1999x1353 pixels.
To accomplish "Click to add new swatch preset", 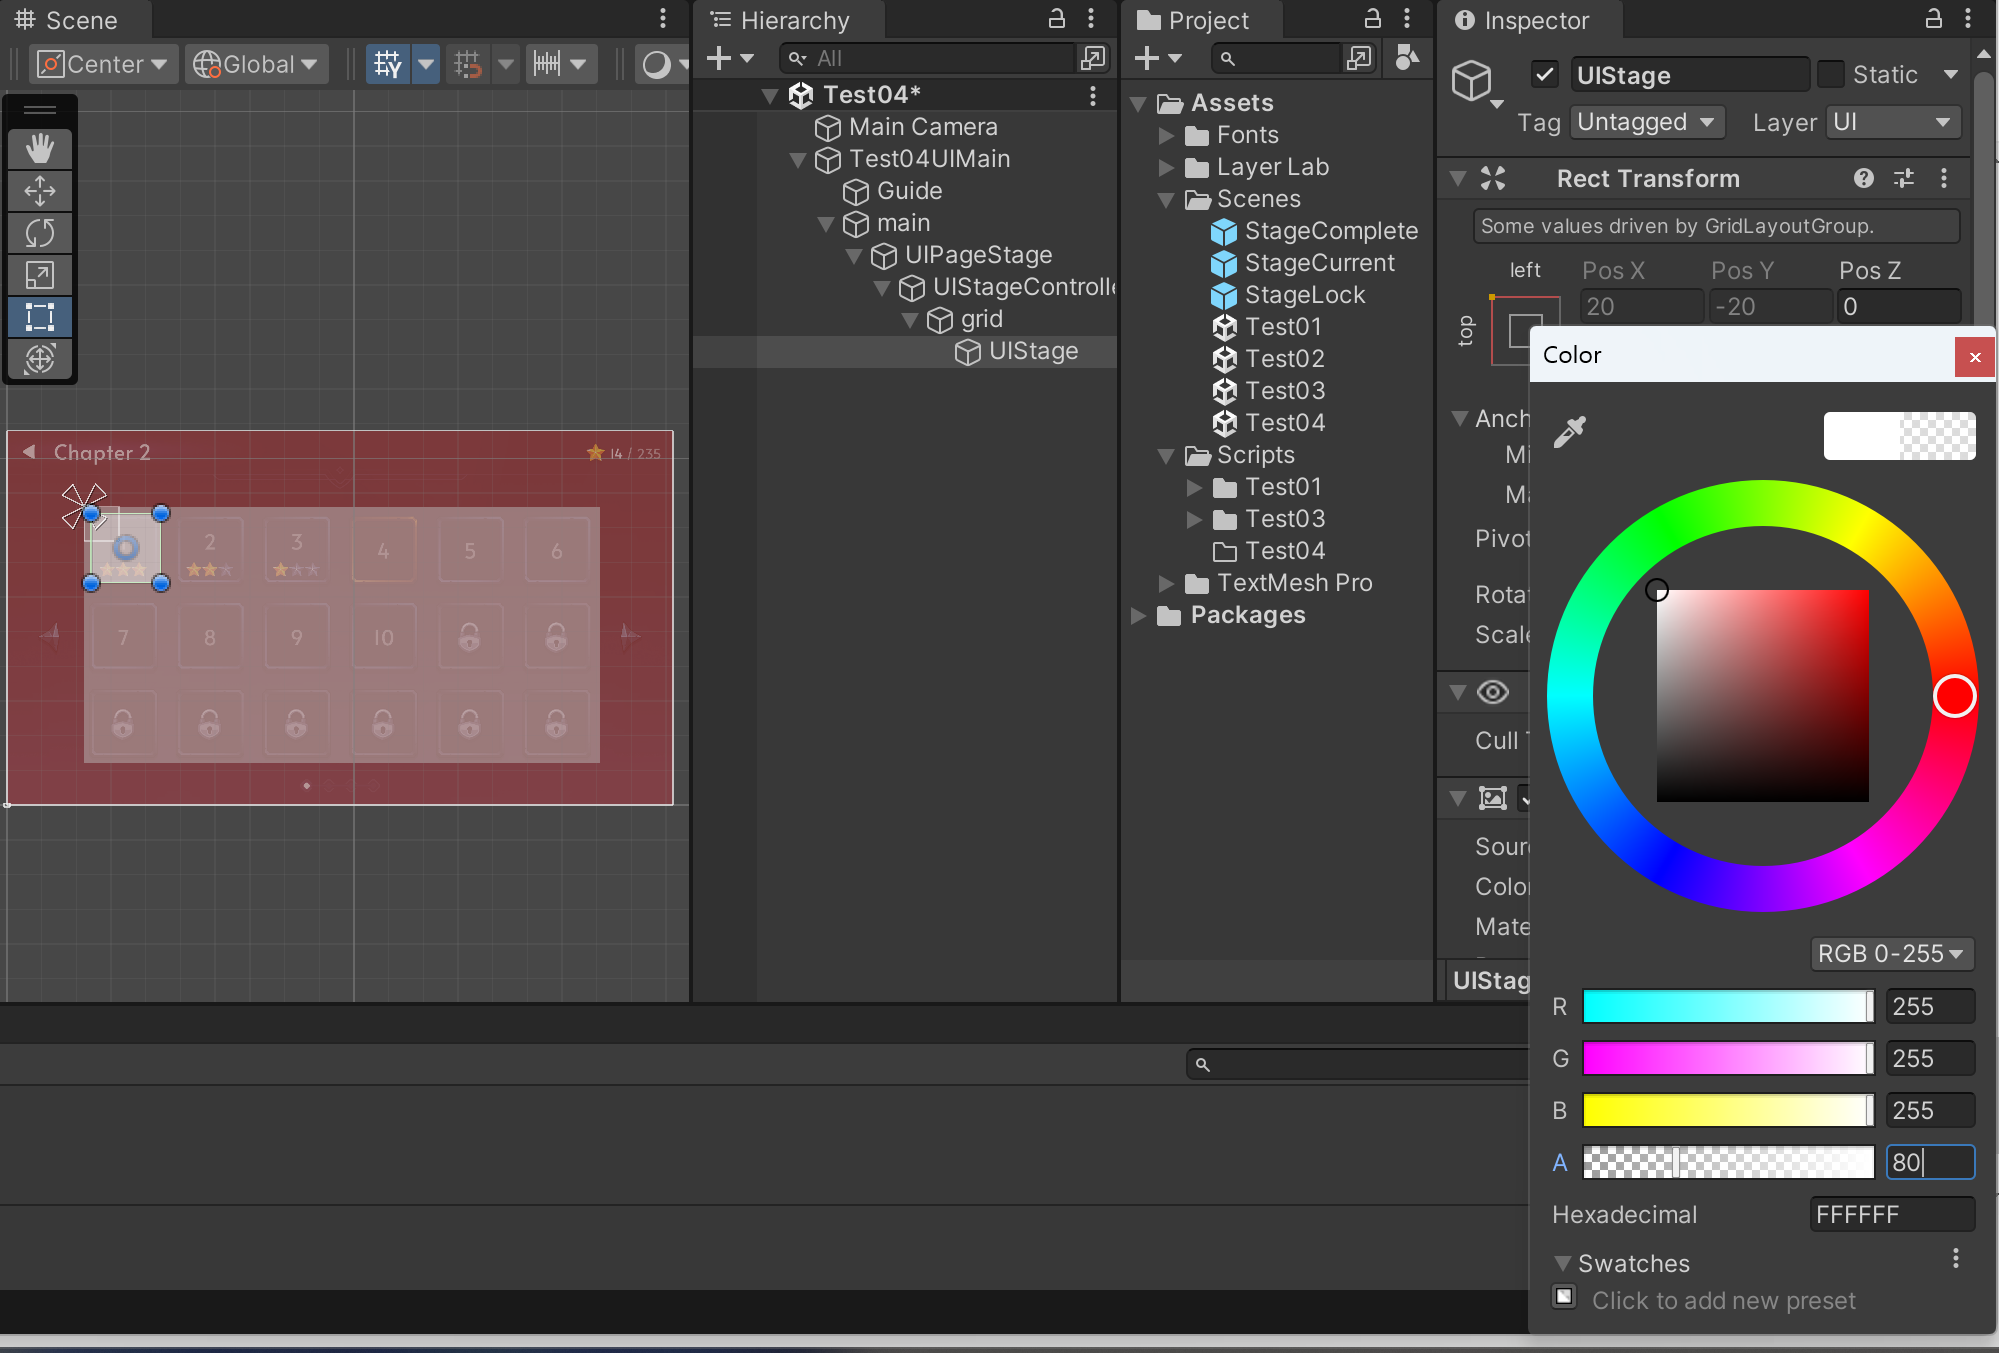I will [x=1565, y=1297].
